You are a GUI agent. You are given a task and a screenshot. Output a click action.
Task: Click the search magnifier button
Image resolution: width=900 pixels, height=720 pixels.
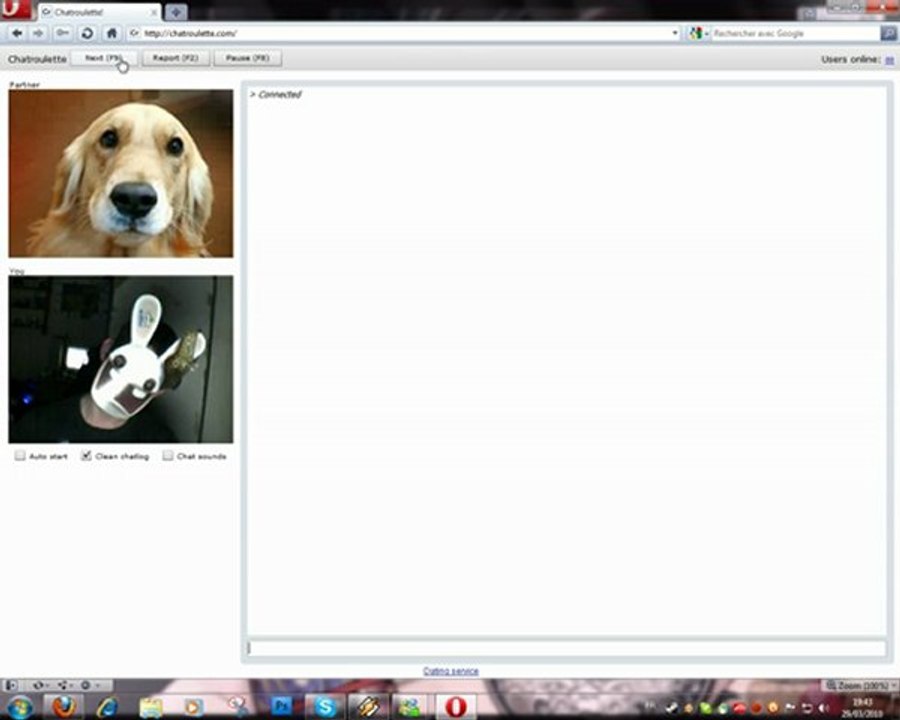(x=888, y=33)
